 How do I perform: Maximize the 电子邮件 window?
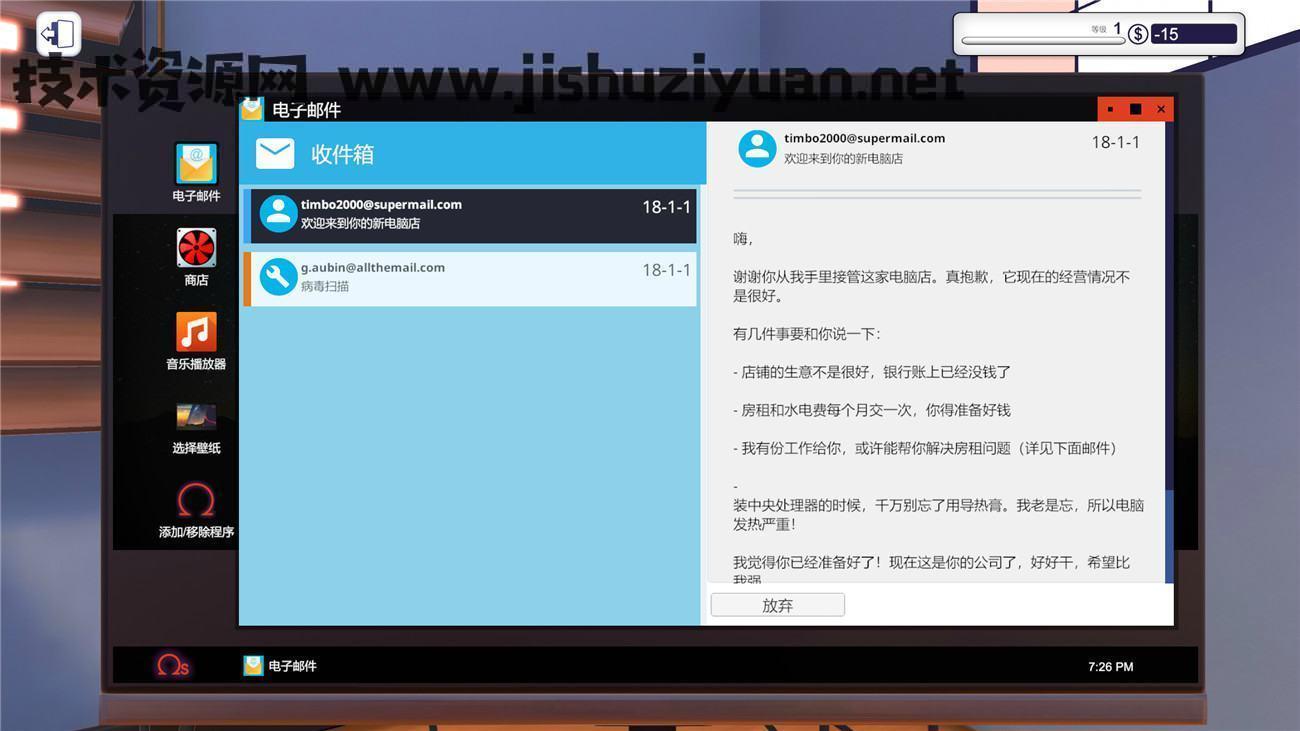tap(1135, 109)
